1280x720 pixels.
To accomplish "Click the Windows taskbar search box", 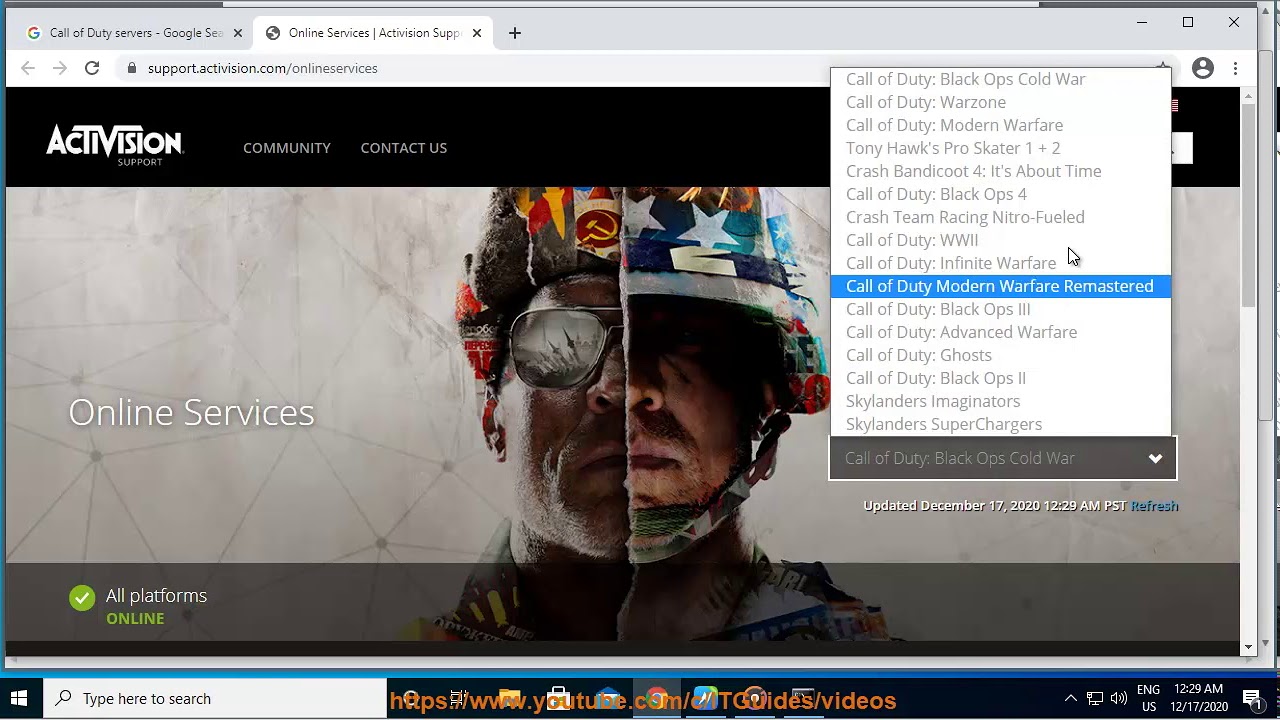I will click(x=213, y=698).
